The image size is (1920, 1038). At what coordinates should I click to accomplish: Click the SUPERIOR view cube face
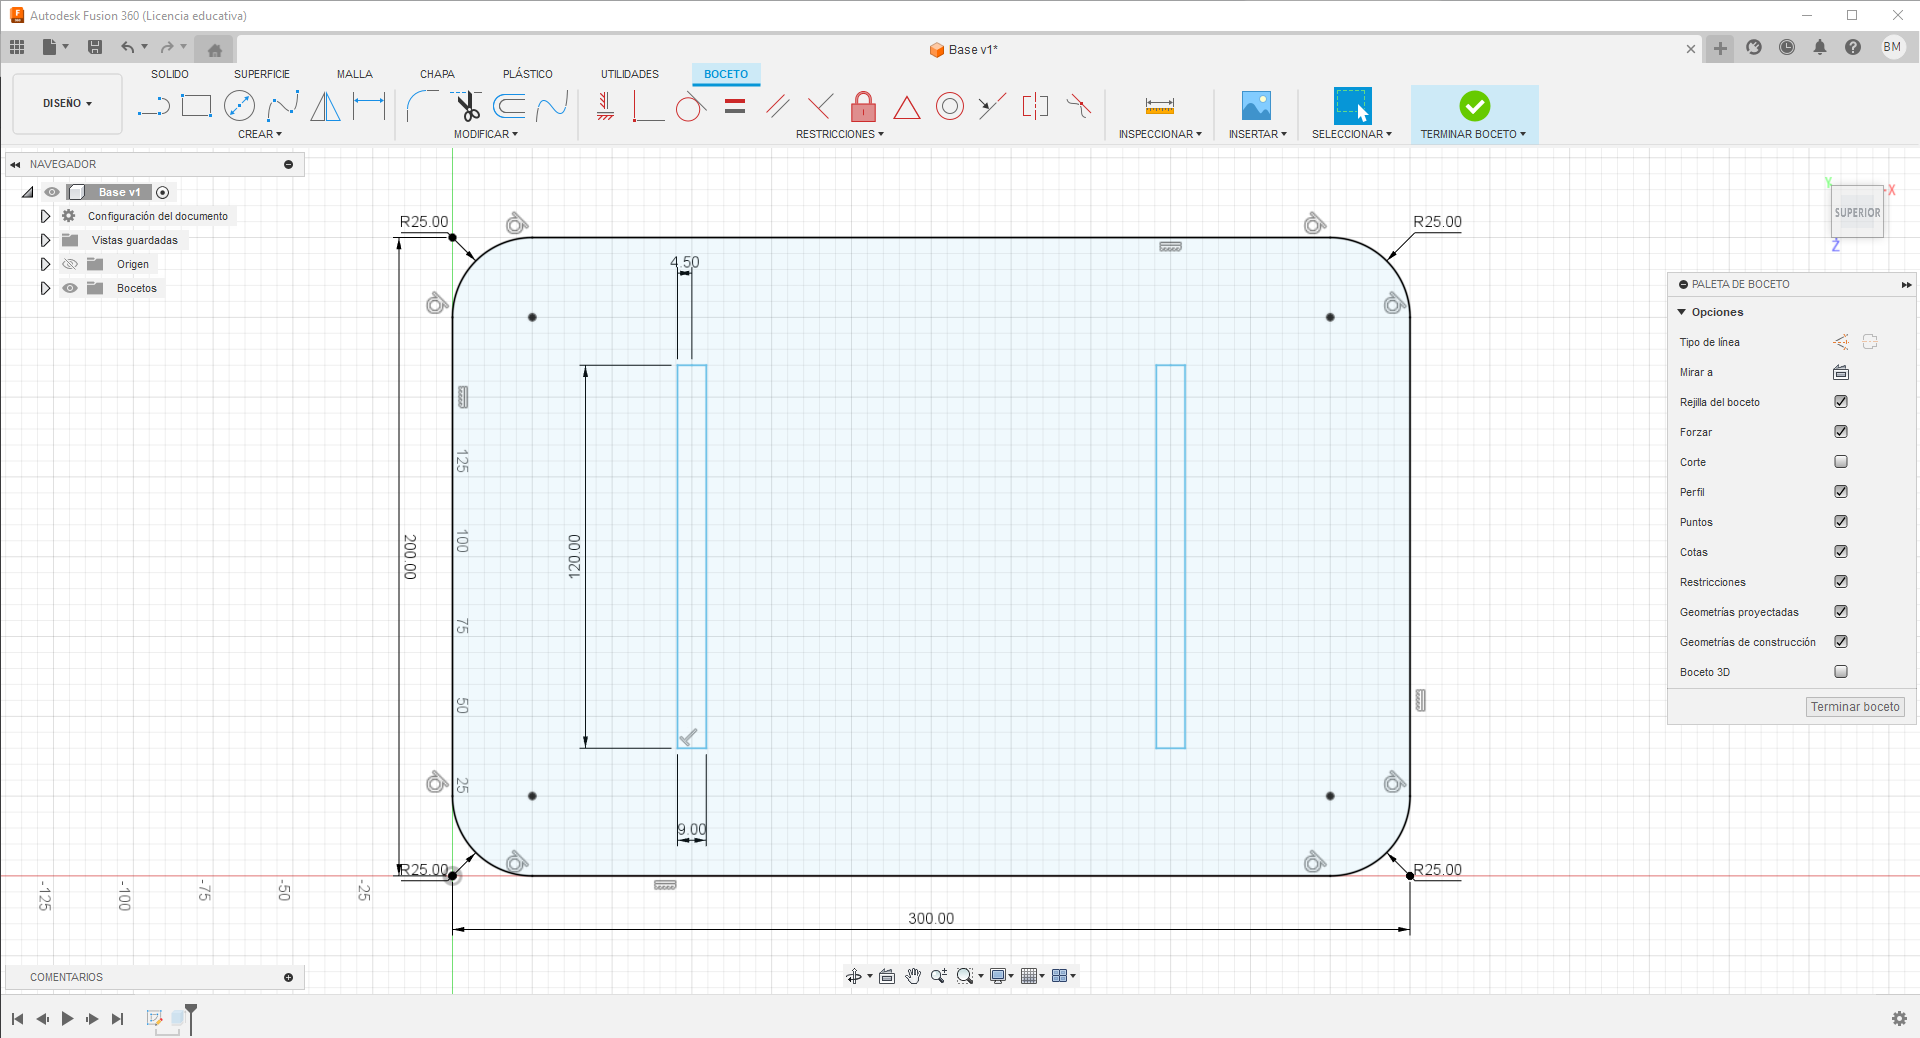1857,212
